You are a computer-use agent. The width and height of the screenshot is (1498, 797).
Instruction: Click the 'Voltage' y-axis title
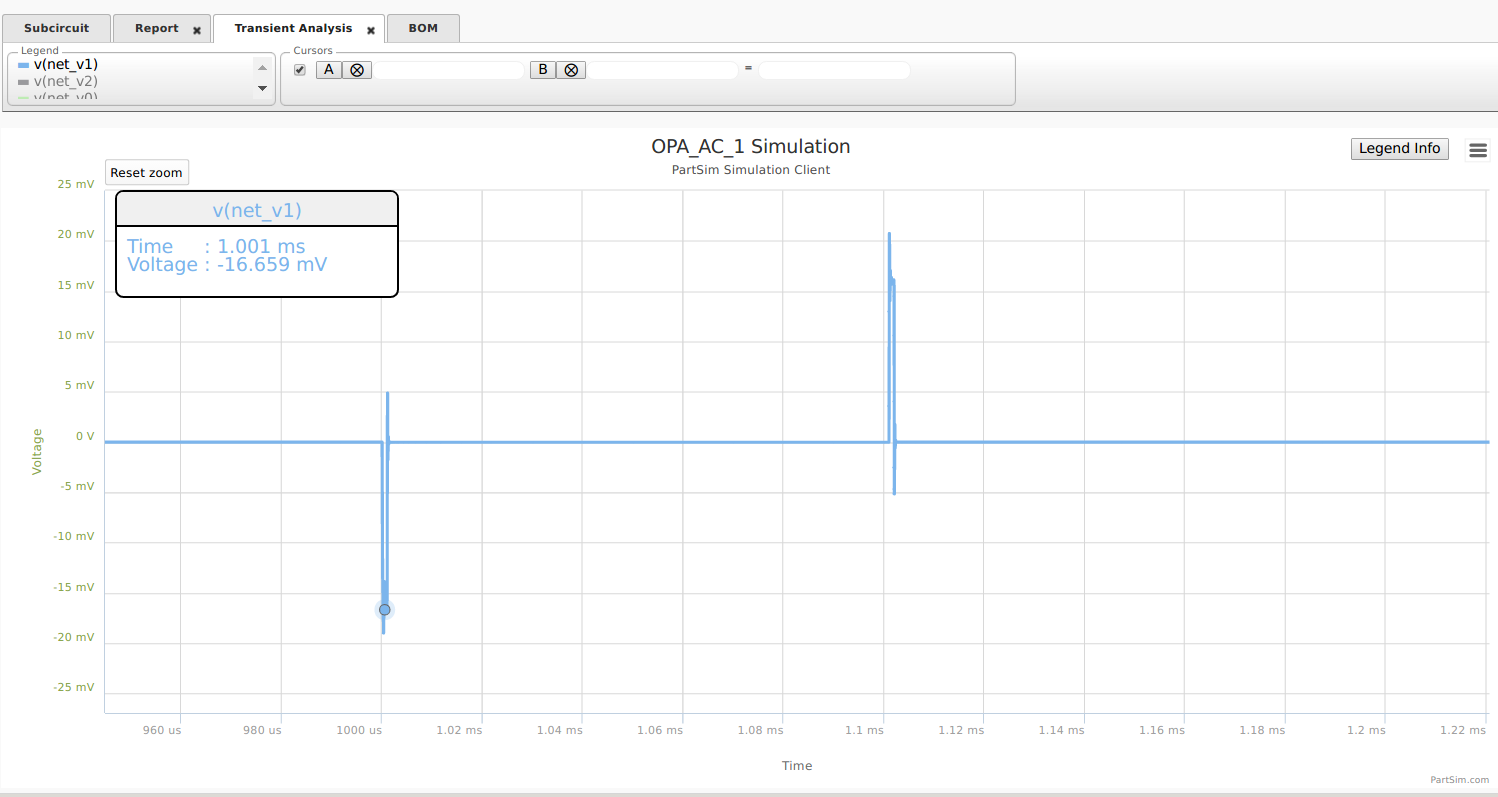click(38, 451)
